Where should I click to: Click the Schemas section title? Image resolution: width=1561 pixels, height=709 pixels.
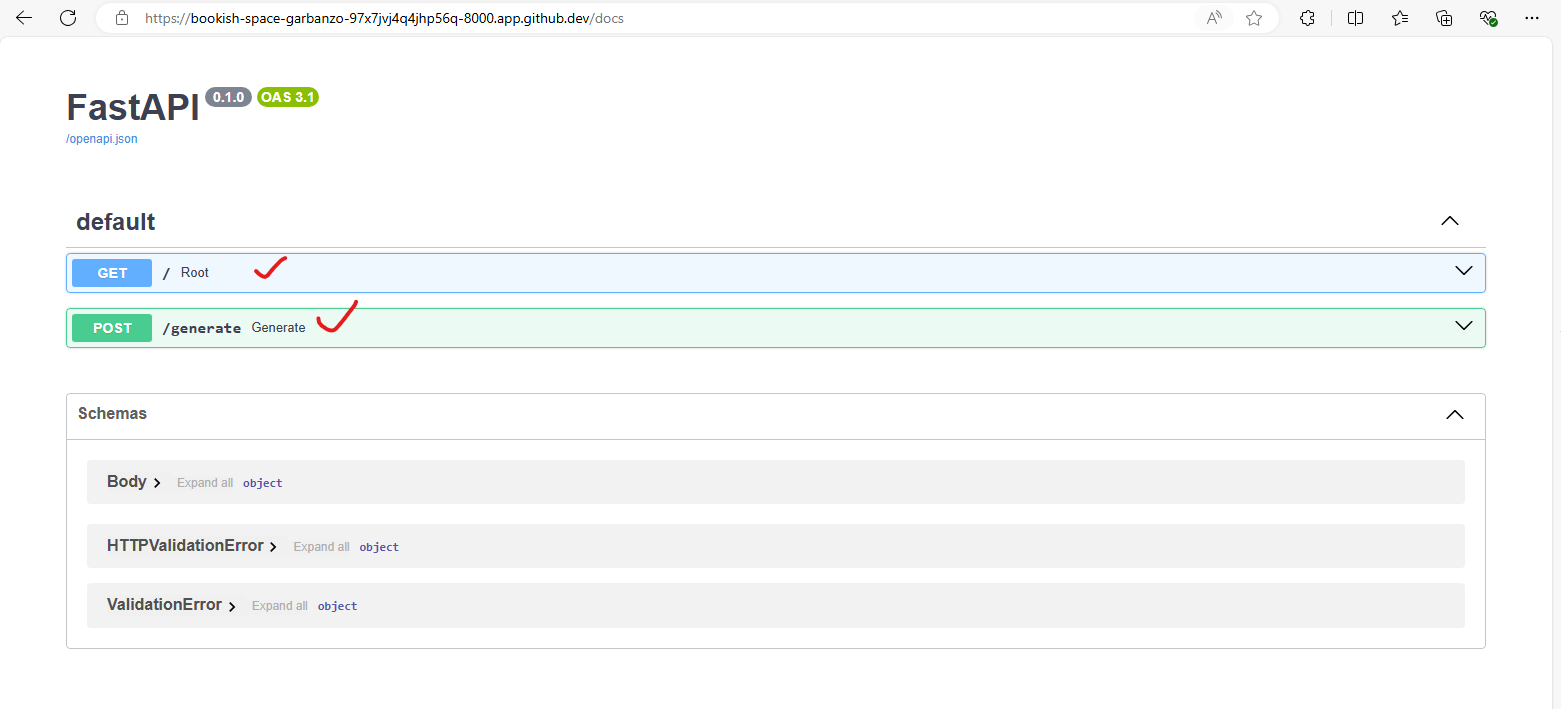tap(112, 413)
